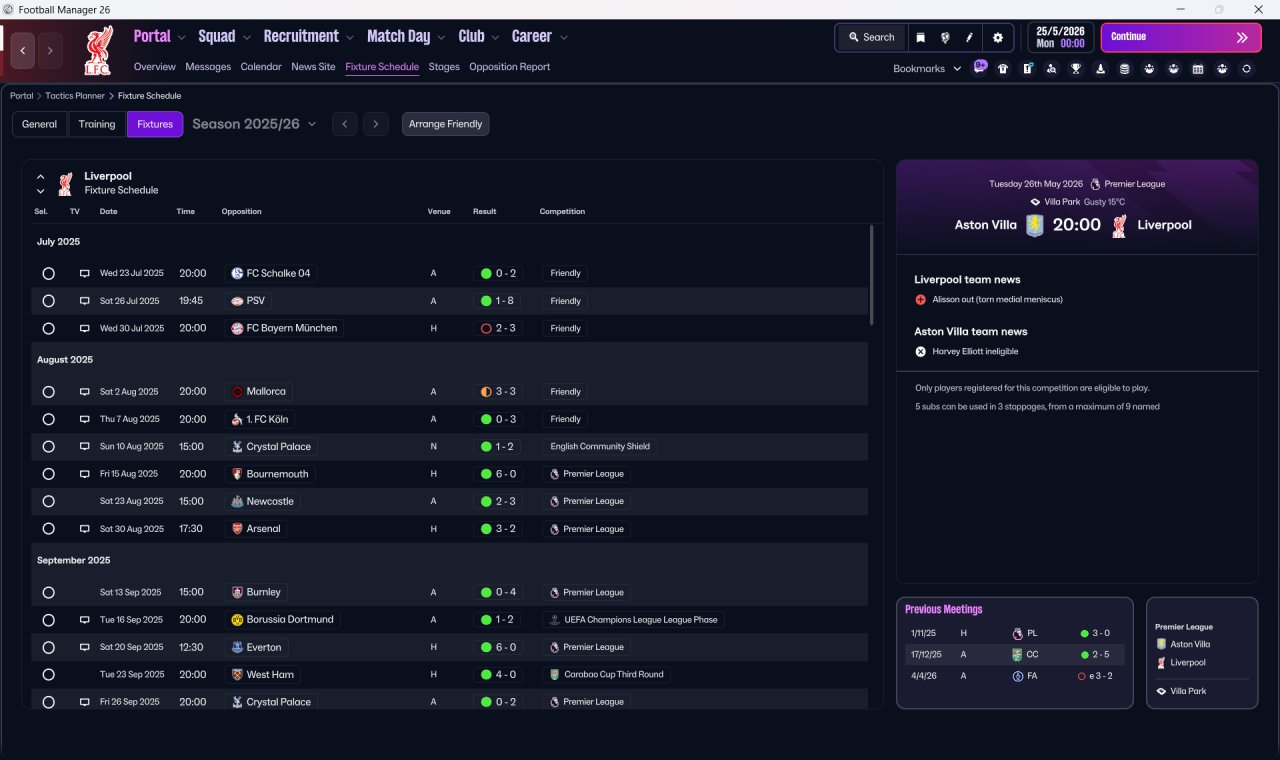Click the training cone shortcut icon
1280x760 pixels.
pyautogui.click(x=1101, y=69)
